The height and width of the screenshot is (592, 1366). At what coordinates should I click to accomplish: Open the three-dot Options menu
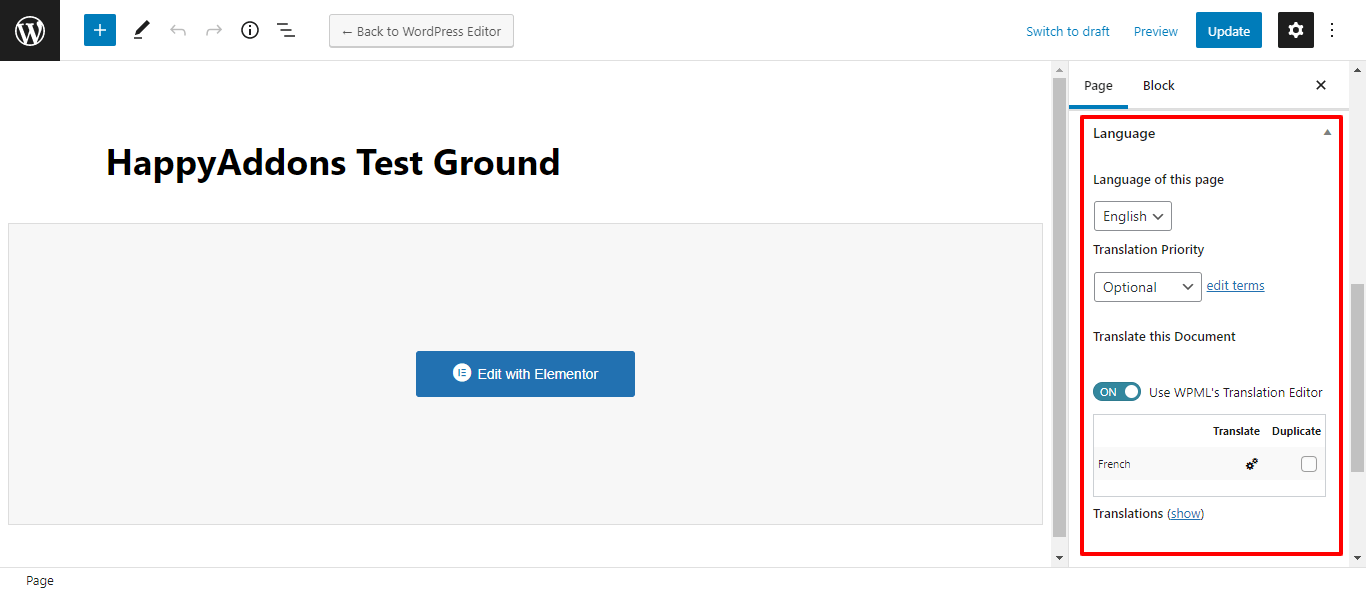click(x=1332, y=30)
